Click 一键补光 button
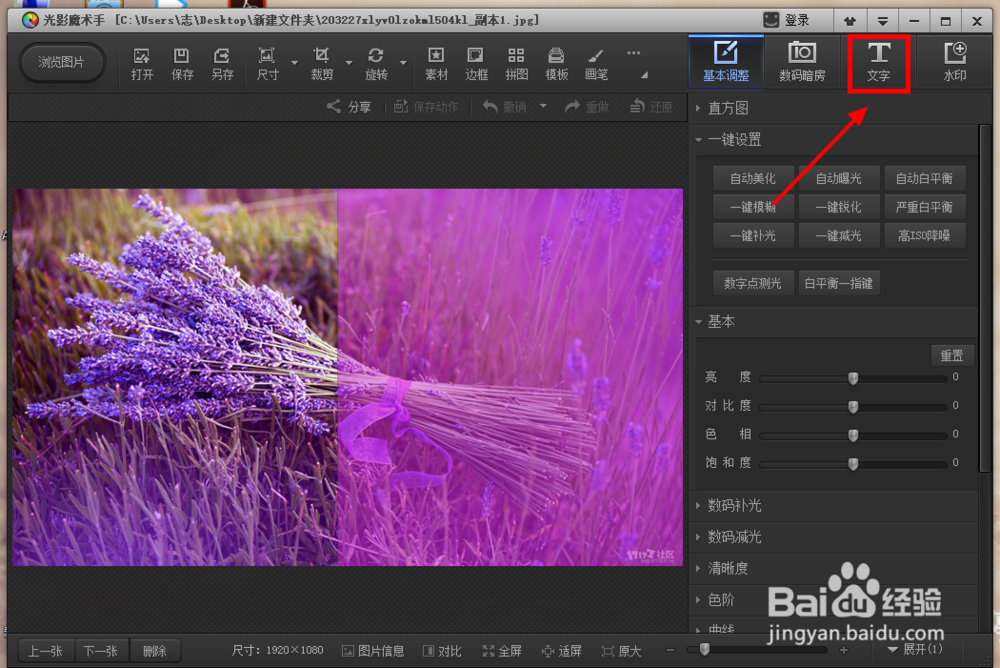The image size is (1000, 668). coord(753,236)
